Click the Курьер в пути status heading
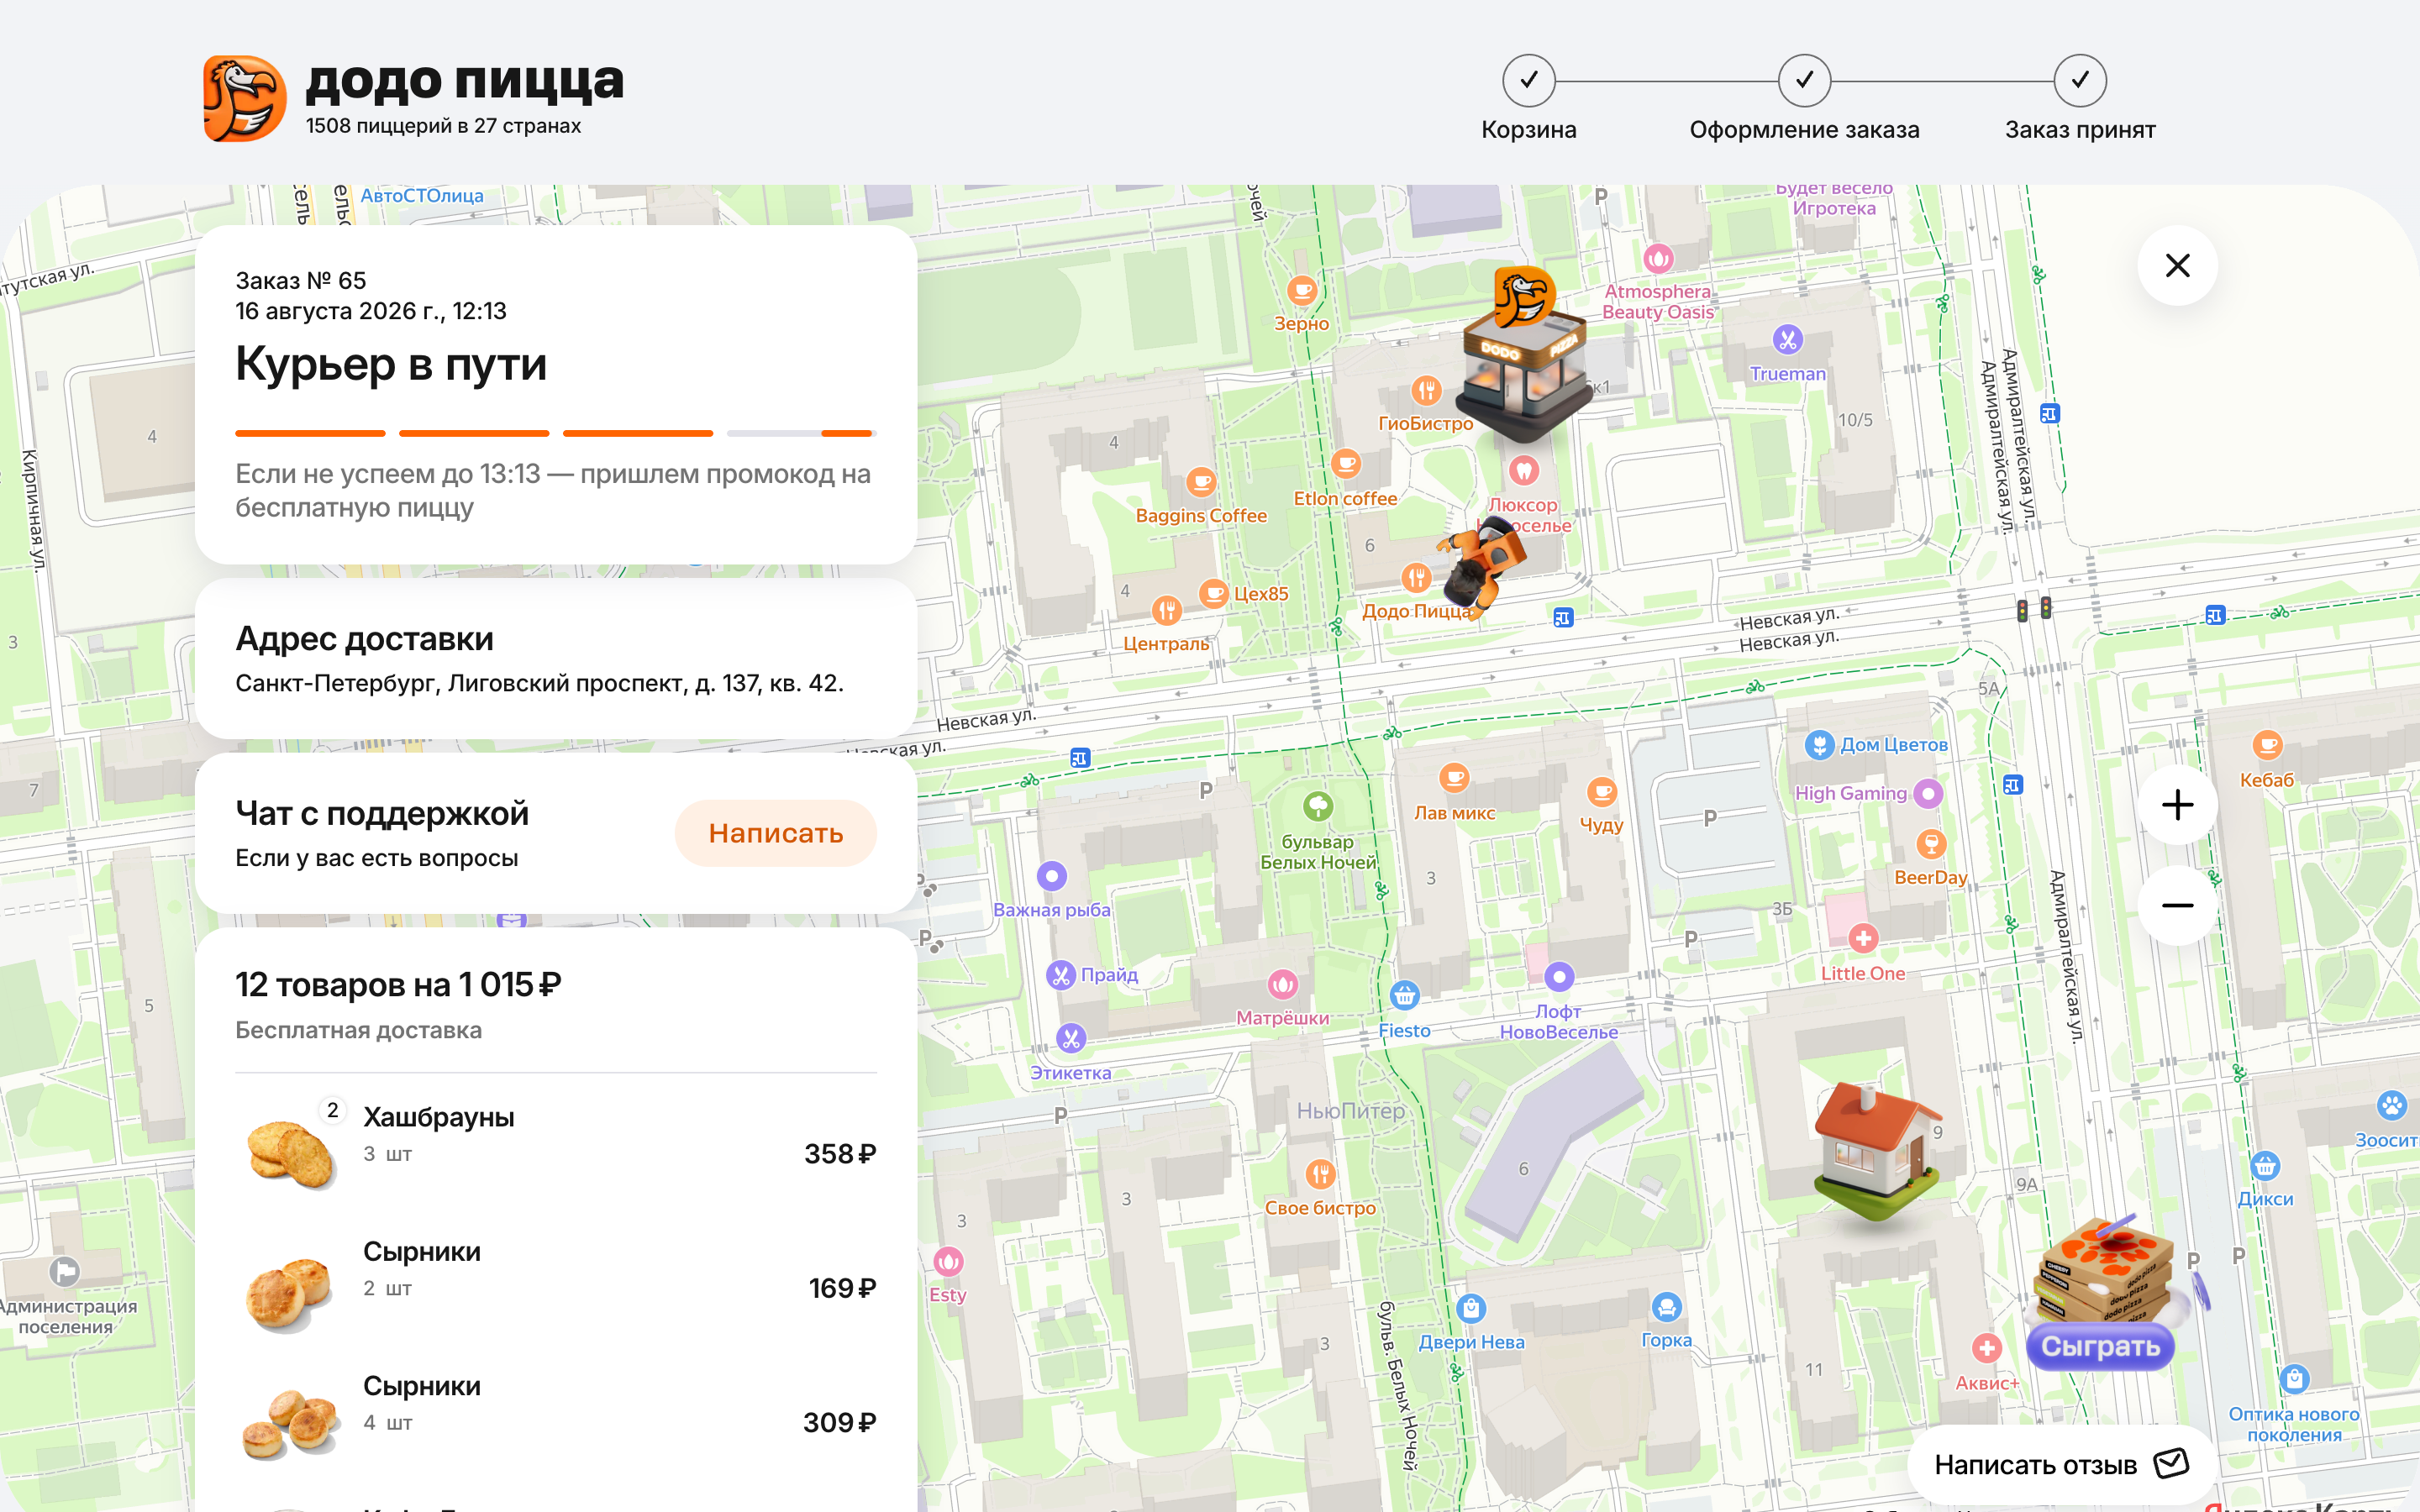Screen dimensions: 2420x1512 (391, 363)
